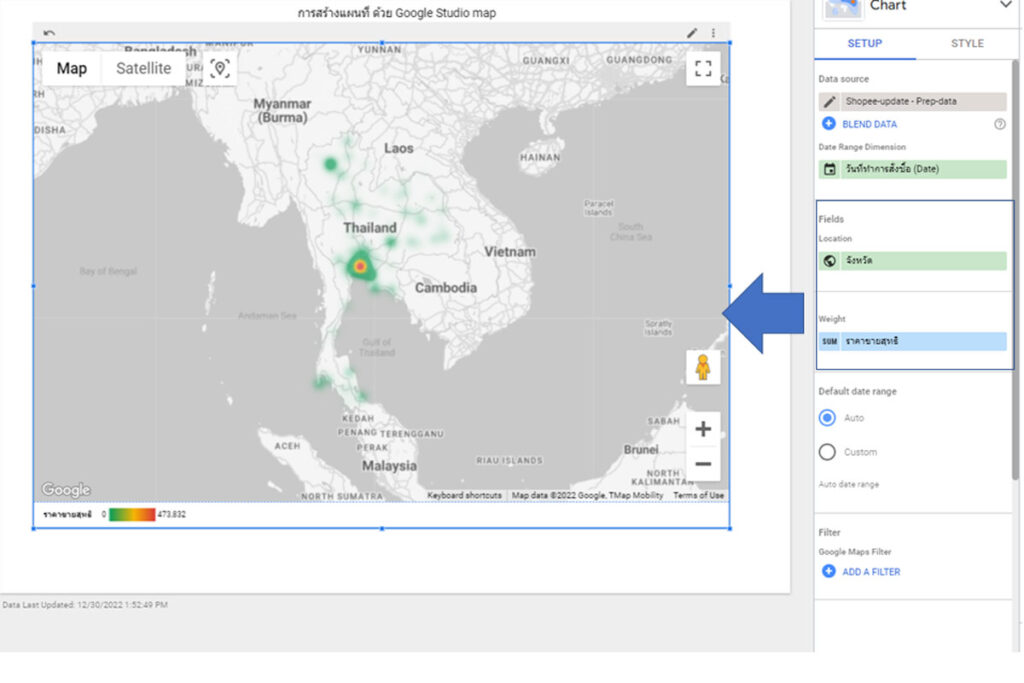Click the 'Cambodia' label on the map
This screenshot has height=683, width=1024.
click(446, 288)
